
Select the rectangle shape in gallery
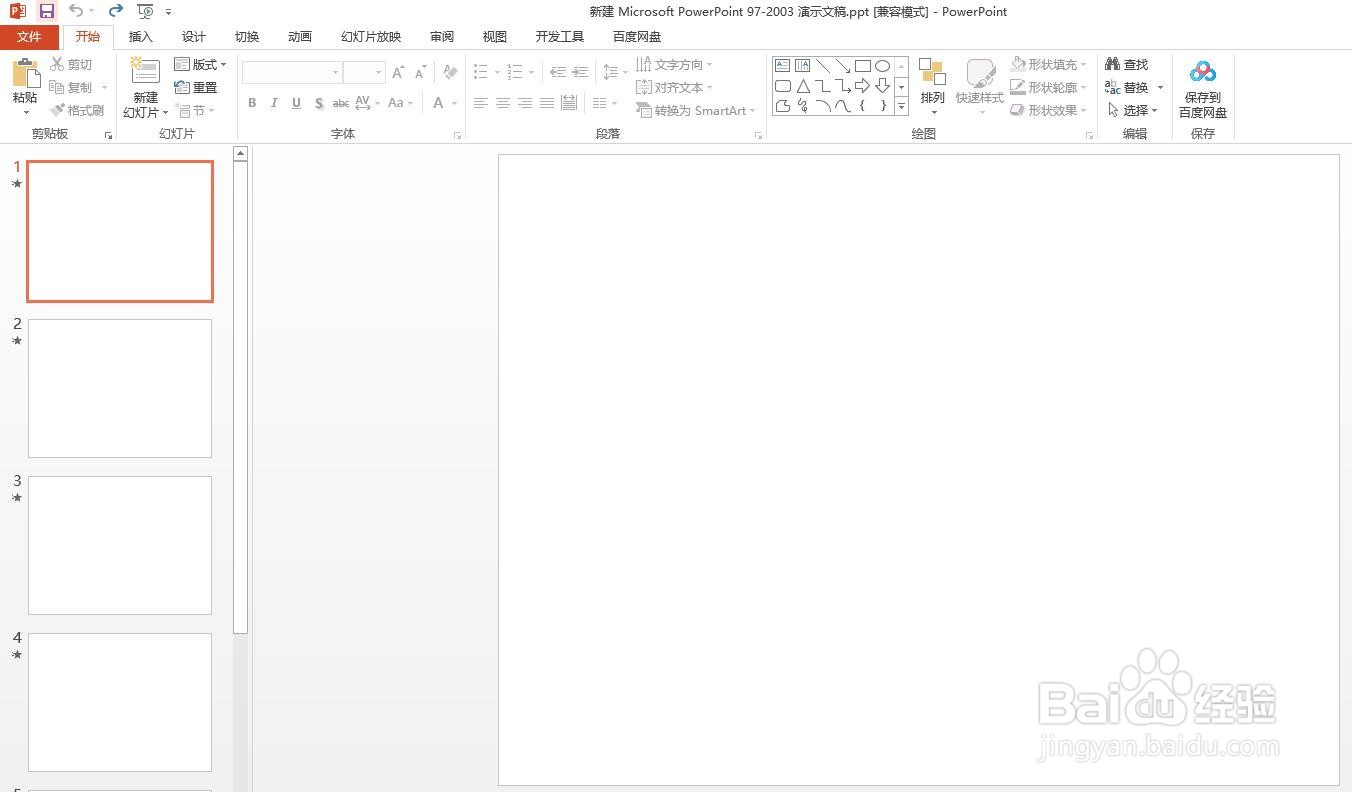[x=862, y=66]
